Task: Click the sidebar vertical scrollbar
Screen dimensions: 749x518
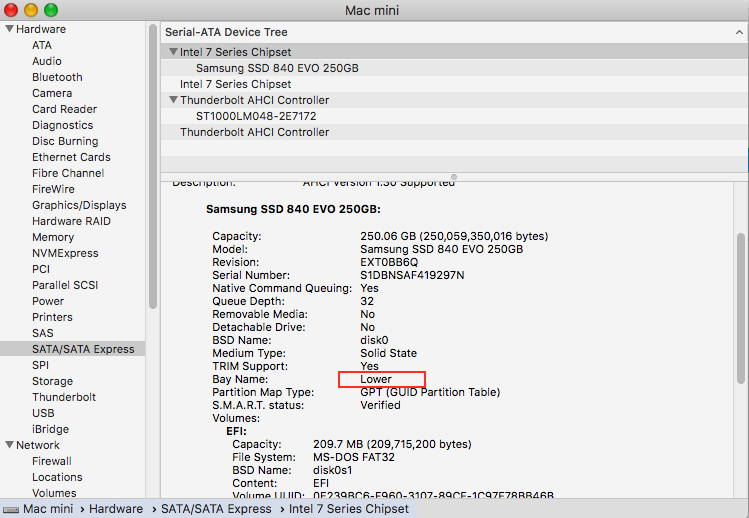Action: (153, 166)
